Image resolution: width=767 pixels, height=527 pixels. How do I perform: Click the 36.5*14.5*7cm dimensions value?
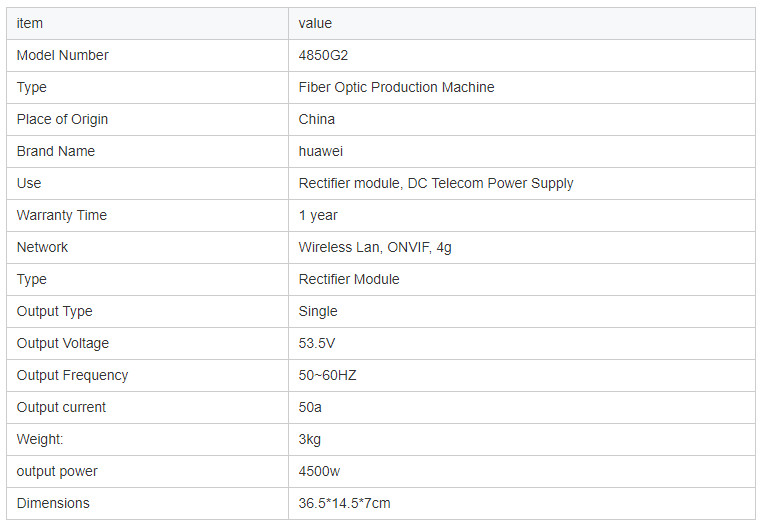pyautogui.click(x=344, y=503)
